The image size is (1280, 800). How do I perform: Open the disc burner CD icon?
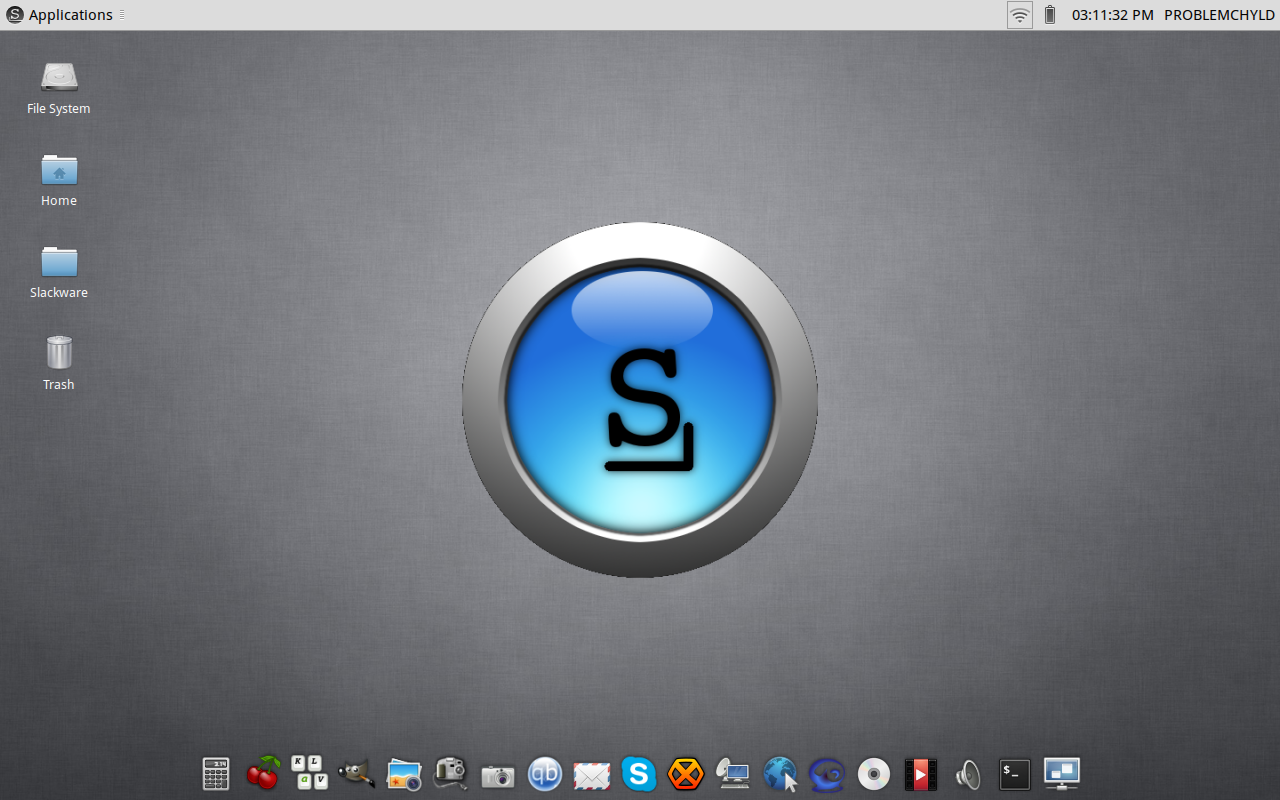[874, 774]
